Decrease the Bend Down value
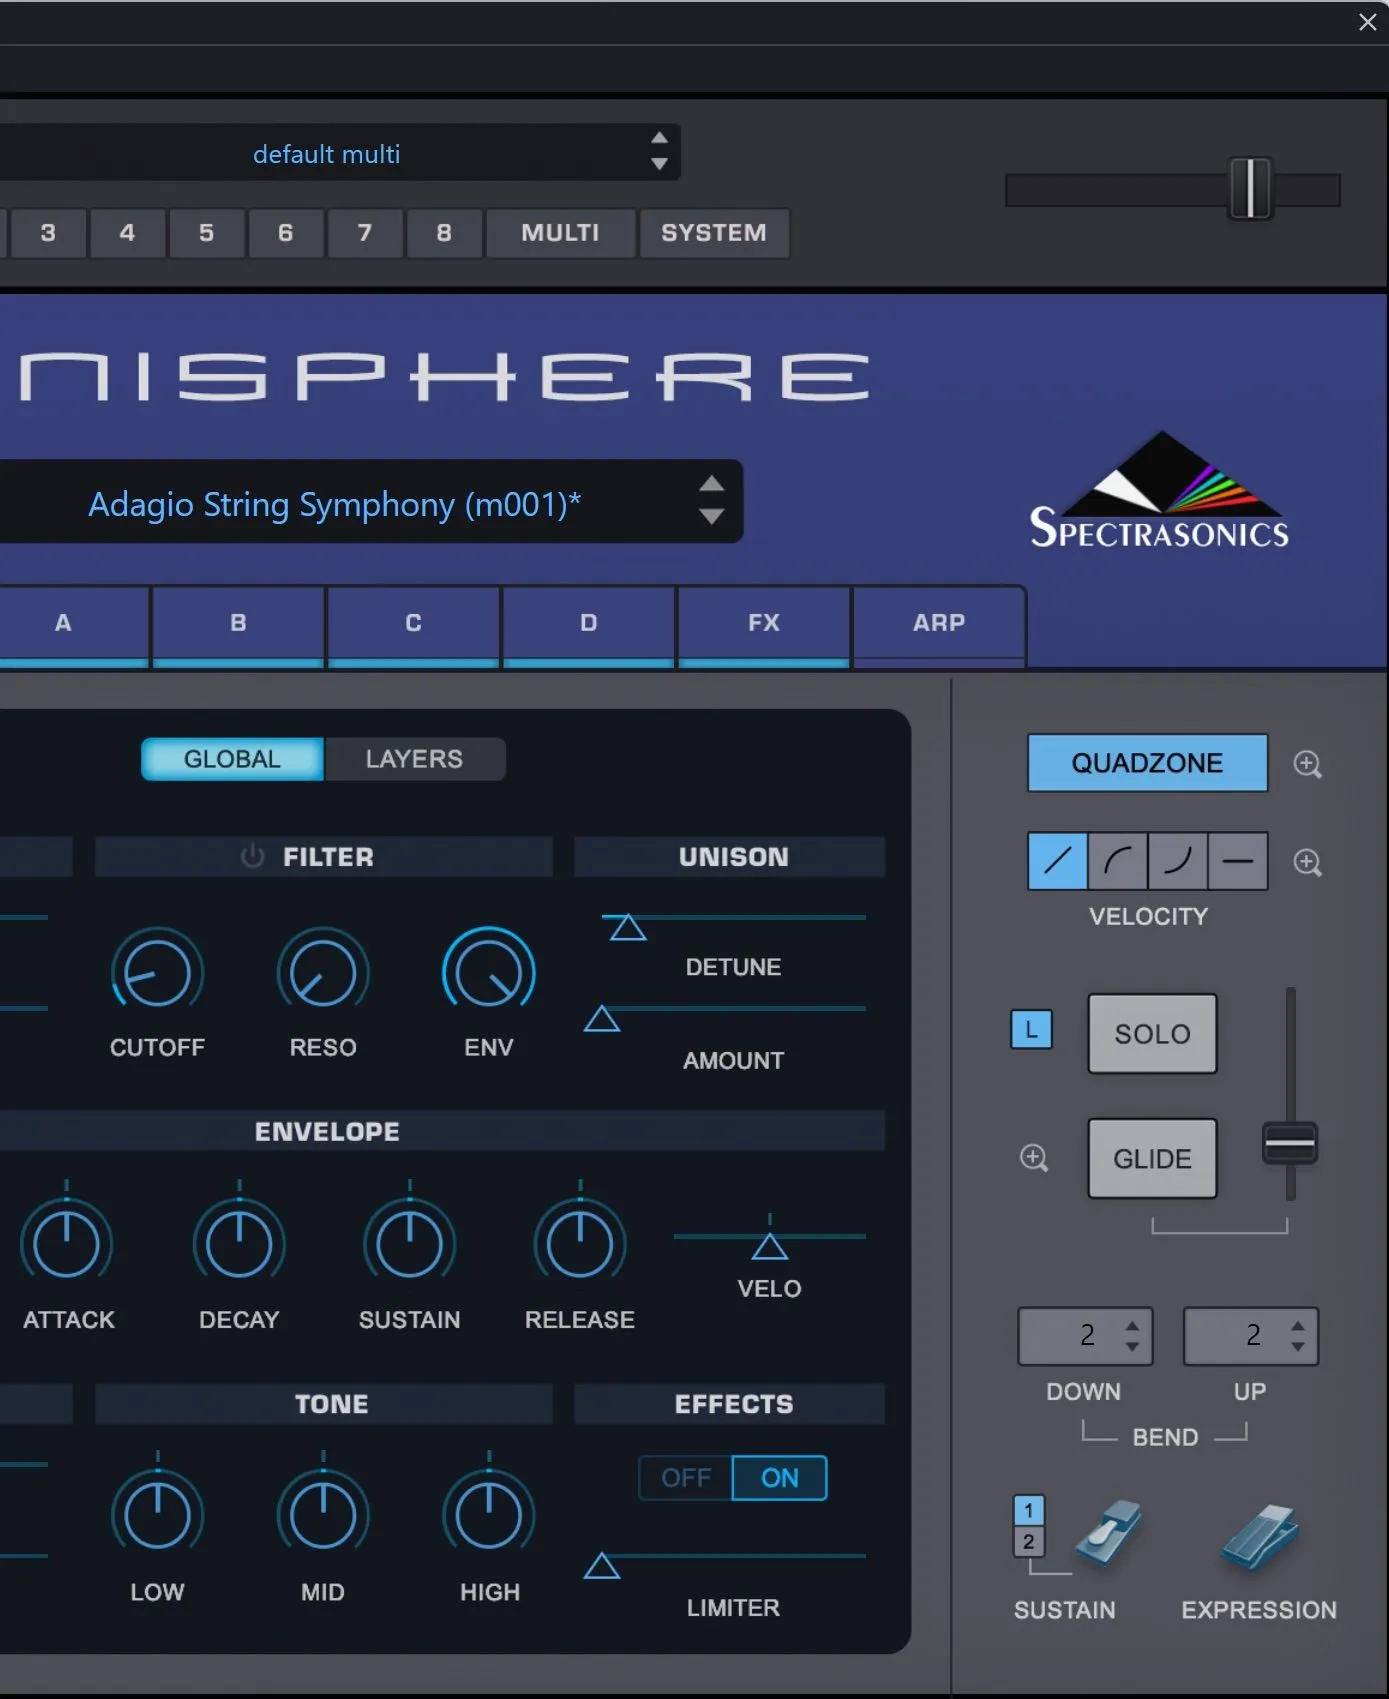1389x1699 pixels. click(1132, 1346)
